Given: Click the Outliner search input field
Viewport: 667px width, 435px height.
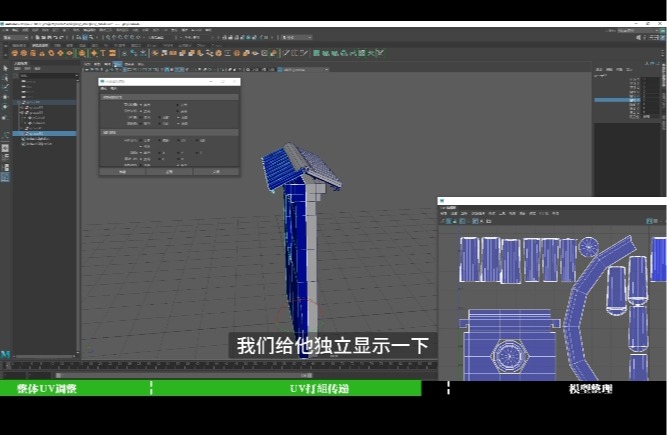Looking at the screenshot, I should point(48,76).
